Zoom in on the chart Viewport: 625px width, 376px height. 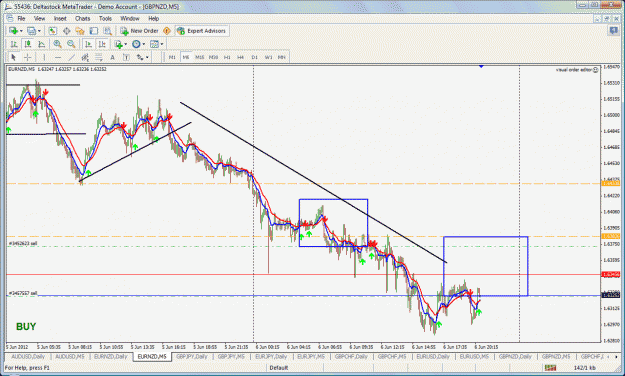pos(57,44)
